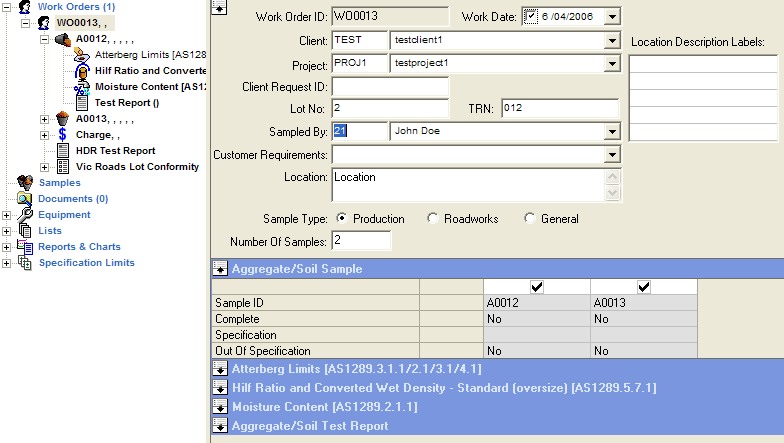Click the Lot No input field
The image size is (784, 443).
pyautogui.click(x=390, y=108)
